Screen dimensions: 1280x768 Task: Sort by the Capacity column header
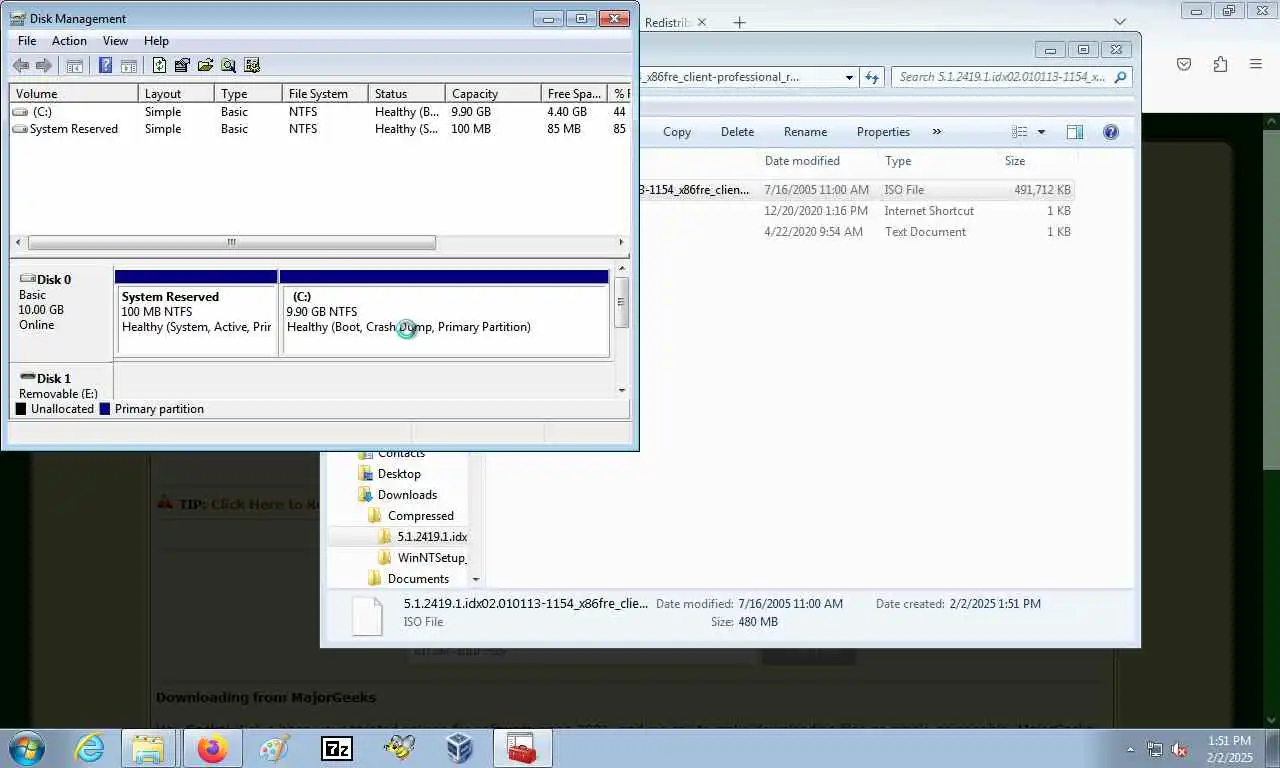[x=492, y=93]
